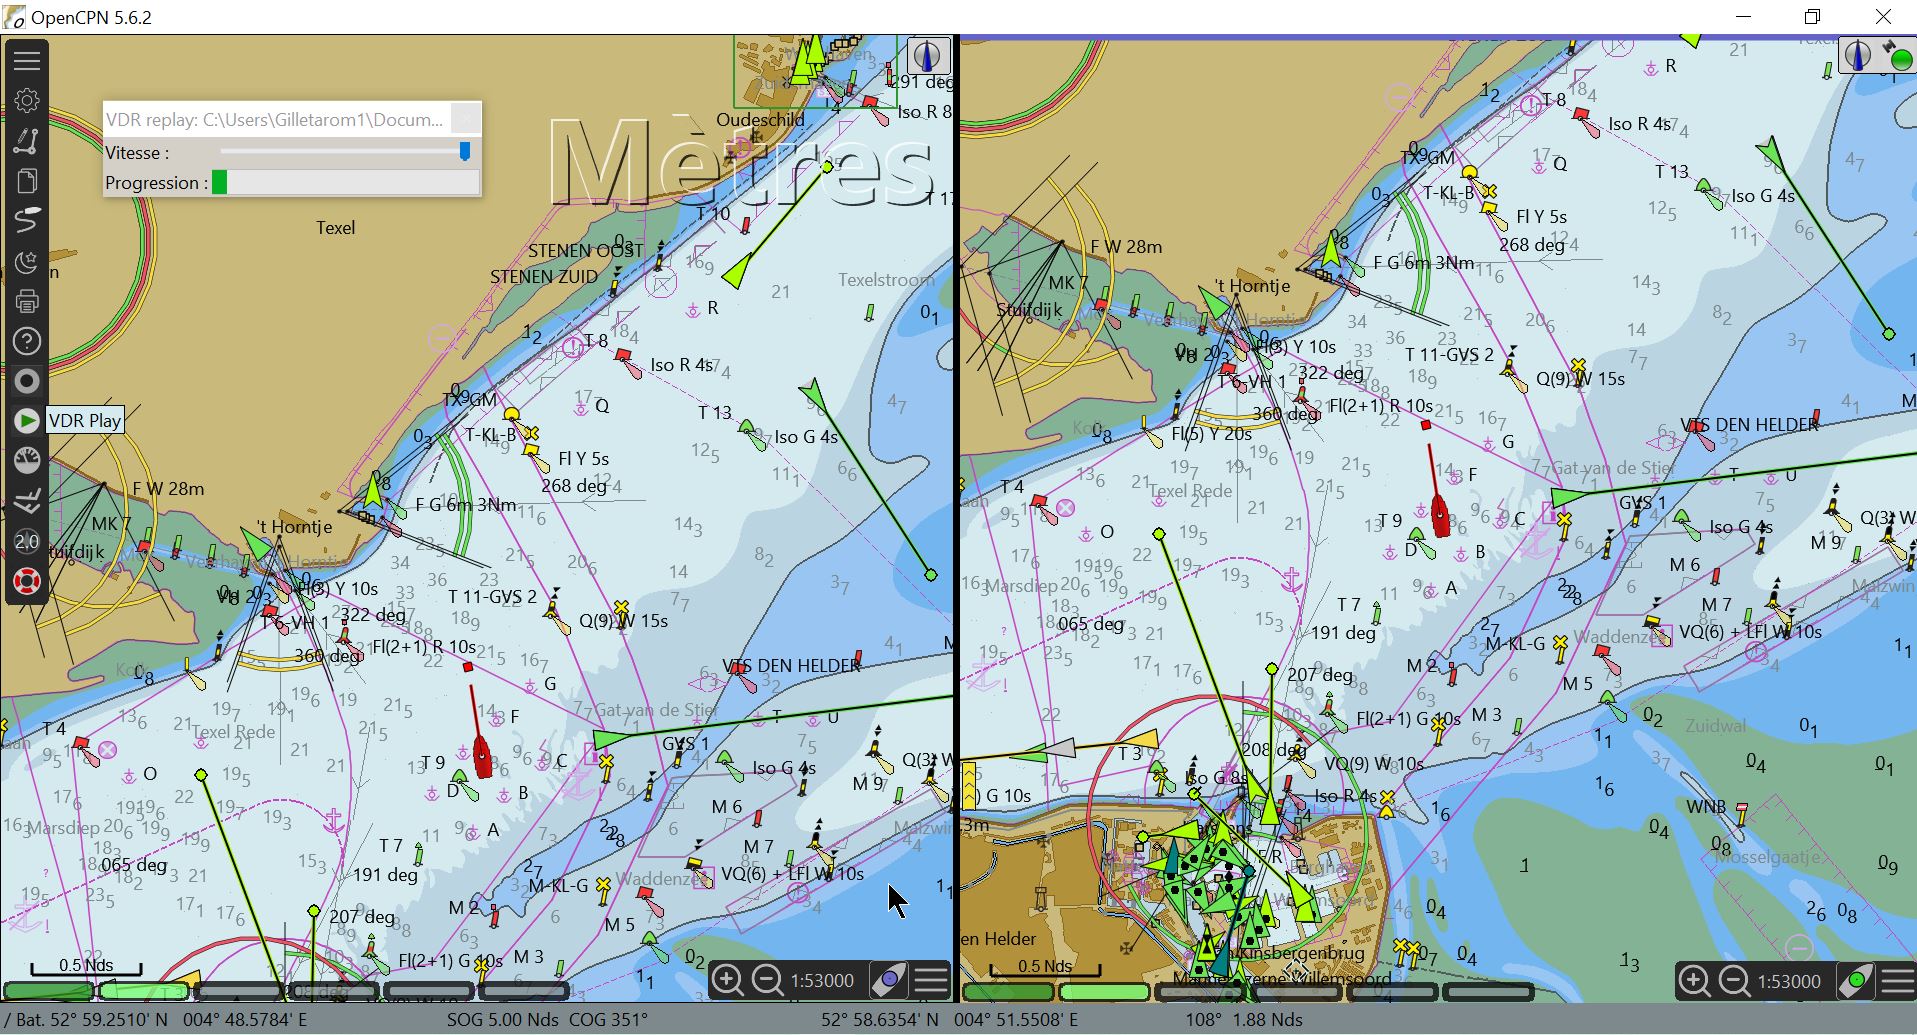This screenshot has height=1035, width=1917.
Task: Click the WNB buoy label
Action: 1706,807
